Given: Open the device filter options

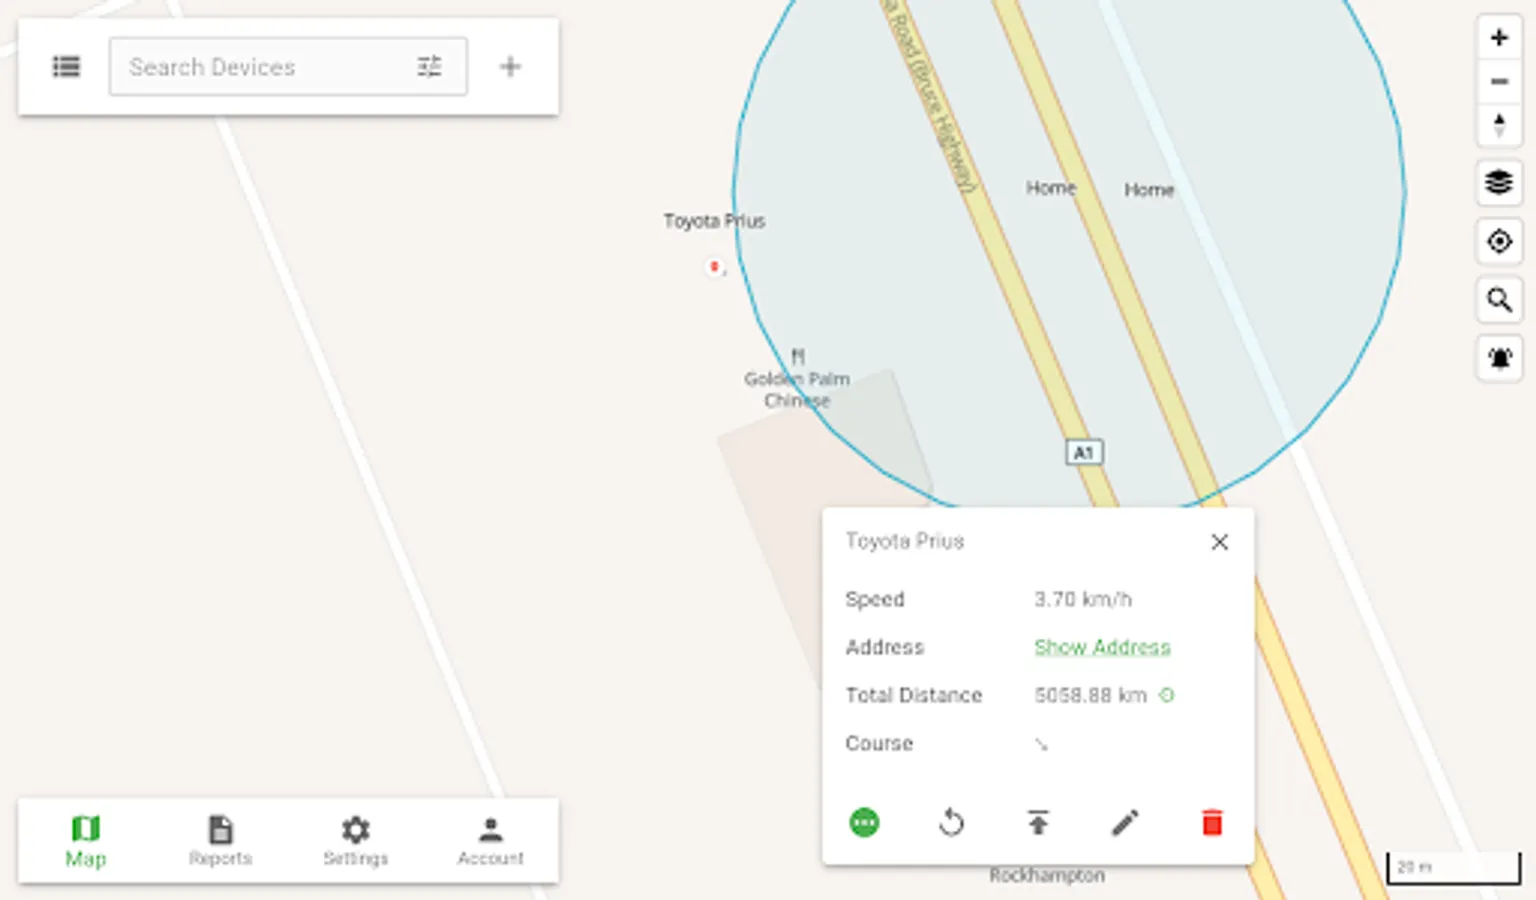Looking at the screenshot, I should 429,67.
